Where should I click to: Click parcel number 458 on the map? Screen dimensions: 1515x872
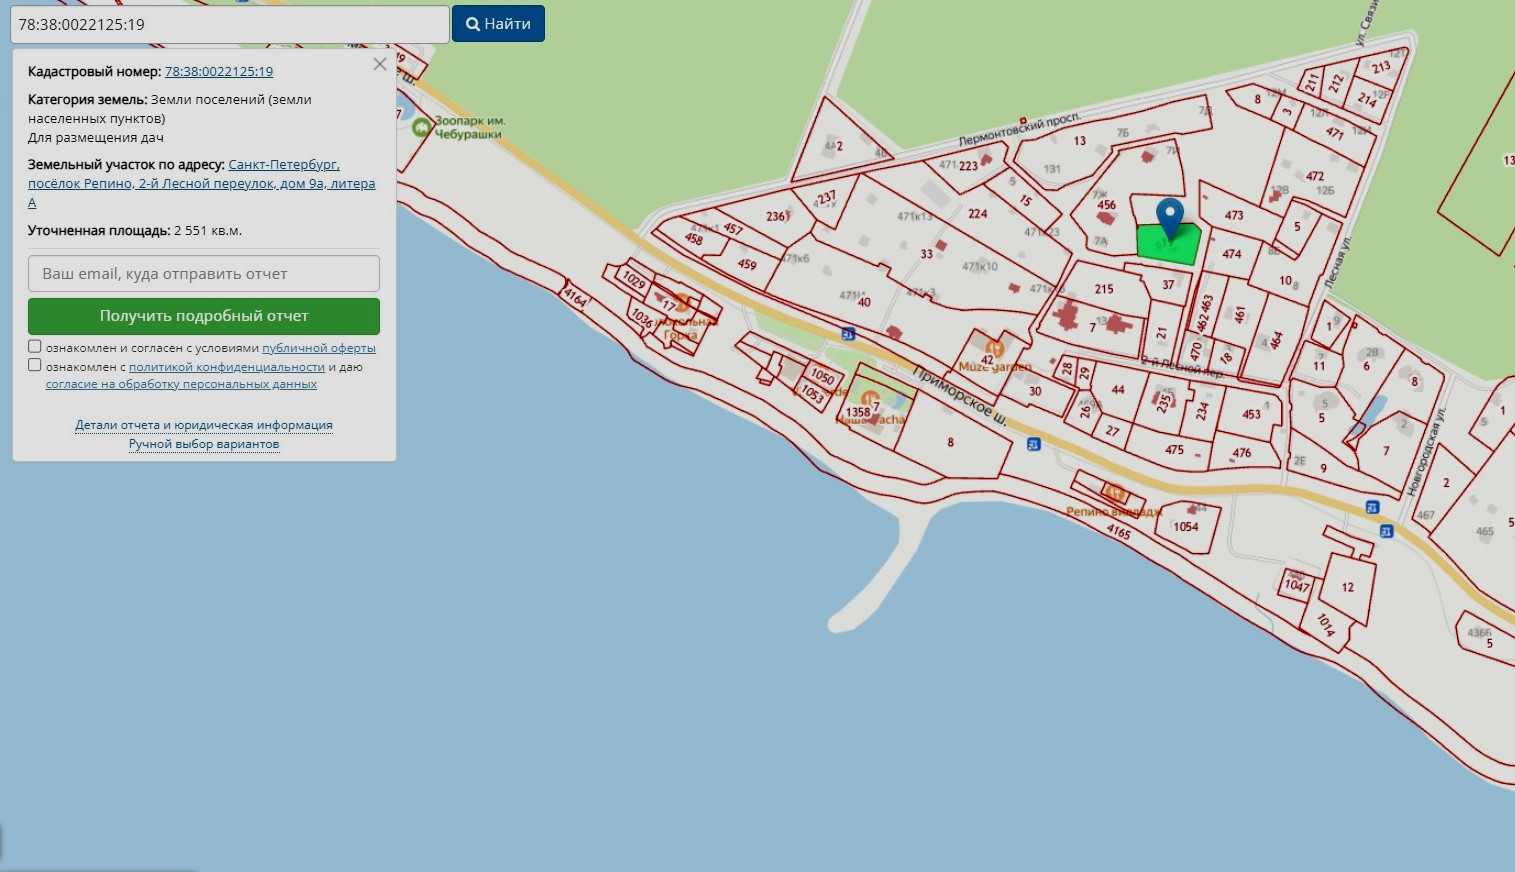[x=694, y=239]
